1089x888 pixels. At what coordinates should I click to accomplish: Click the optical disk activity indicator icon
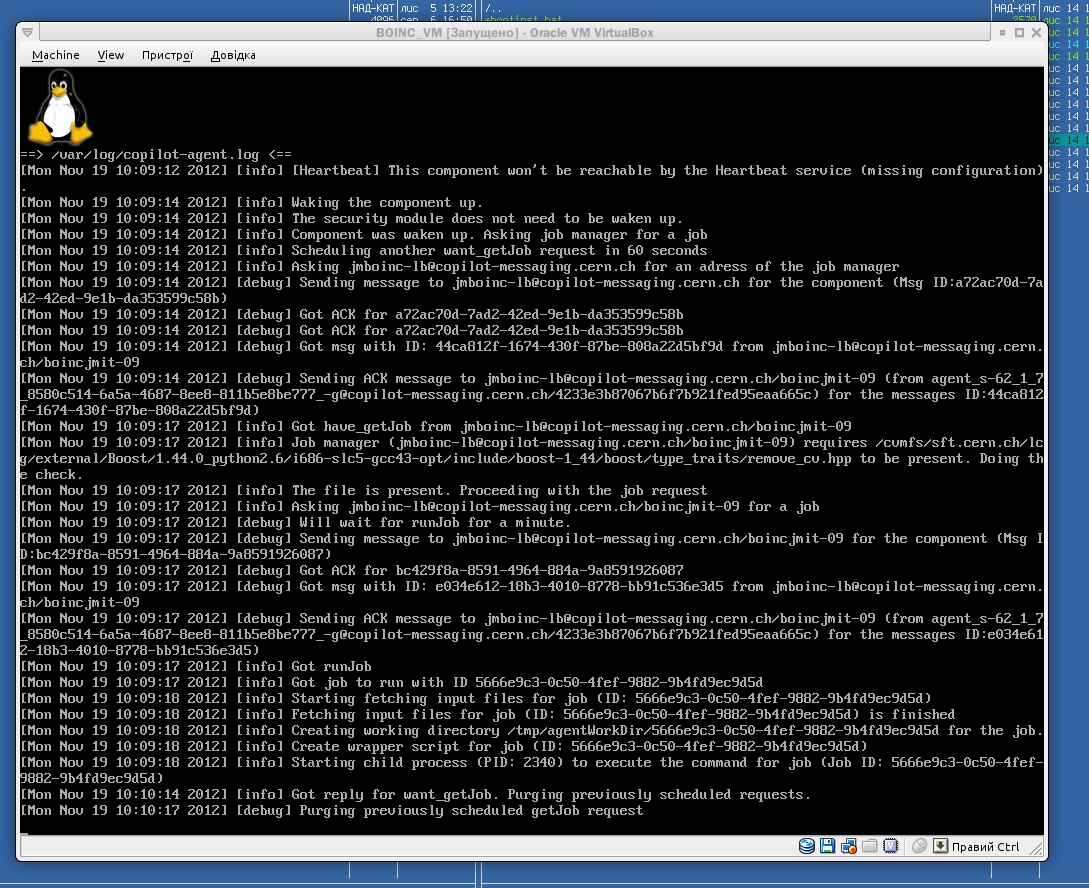pyautogui.click(x=807, y=846)
